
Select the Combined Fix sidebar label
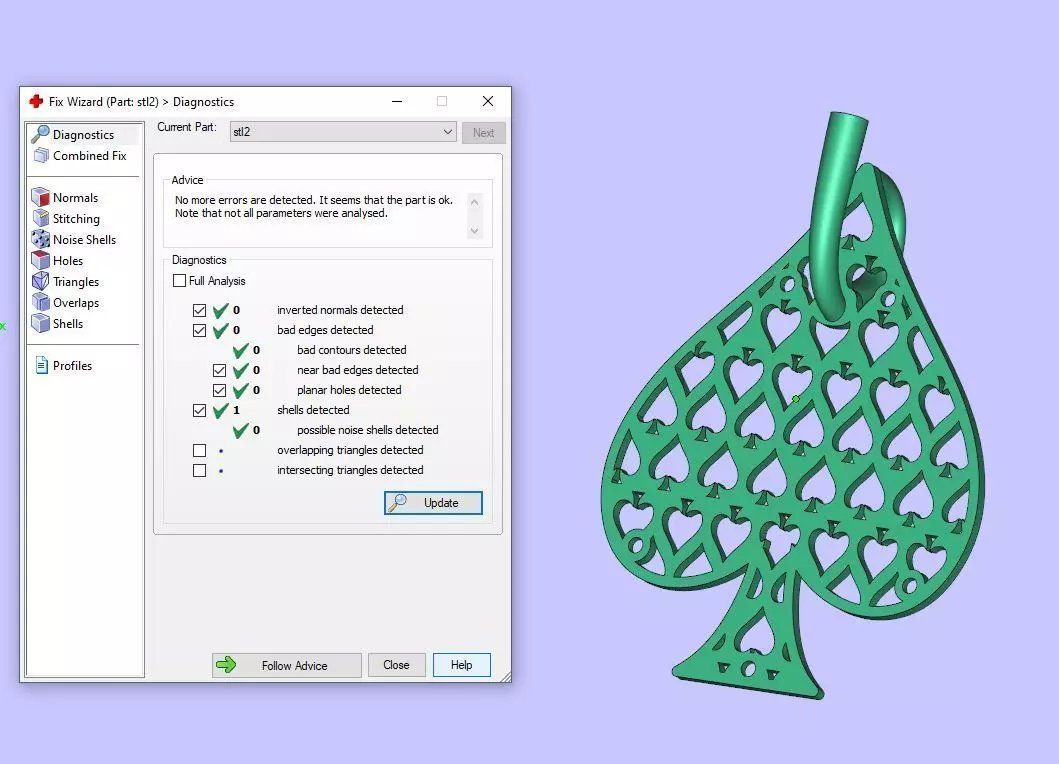point(90,155)
